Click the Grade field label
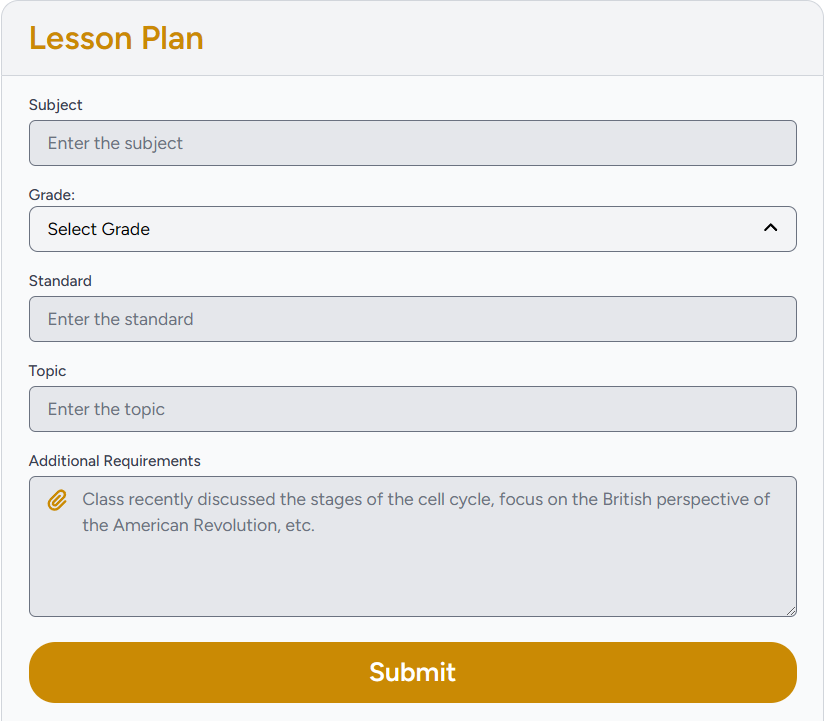Screen dimensions: 824x721 (52, 195)
